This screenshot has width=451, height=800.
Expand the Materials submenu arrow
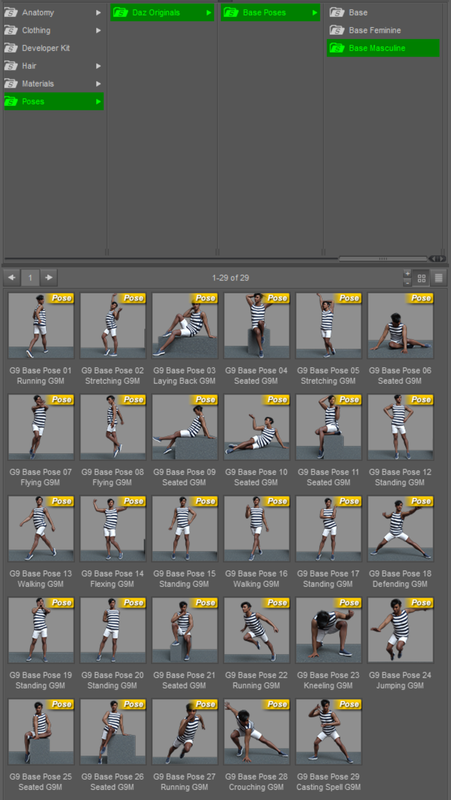[98, 84]
